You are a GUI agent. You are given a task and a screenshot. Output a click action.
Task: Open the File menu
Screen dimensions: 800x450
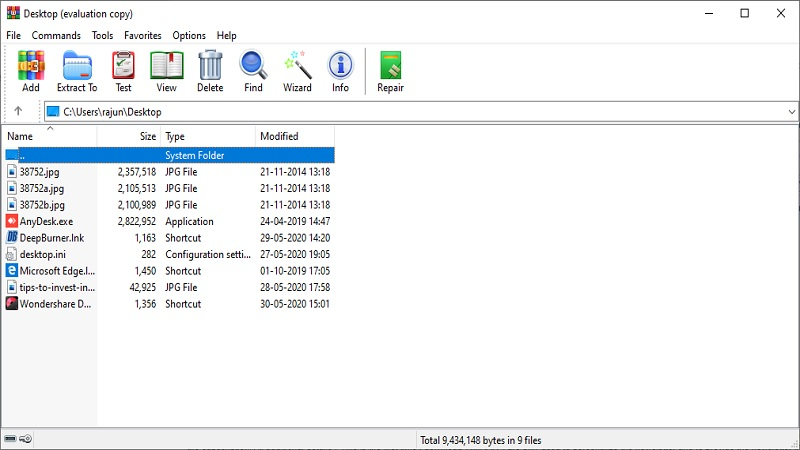(x=14, y=35)
